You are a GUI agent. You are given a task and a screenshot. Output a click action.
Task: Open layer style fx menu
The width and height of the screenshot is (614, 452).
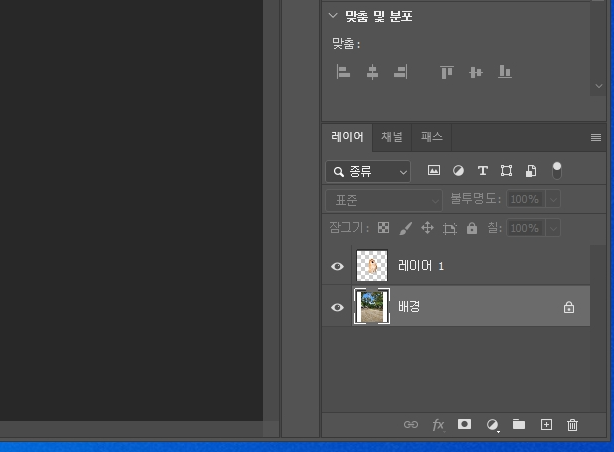438,425
